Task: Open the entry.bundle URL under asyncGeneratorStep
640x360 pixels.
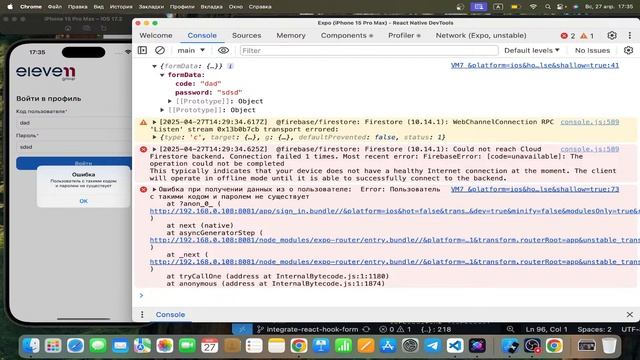Action: click(394, 240)
